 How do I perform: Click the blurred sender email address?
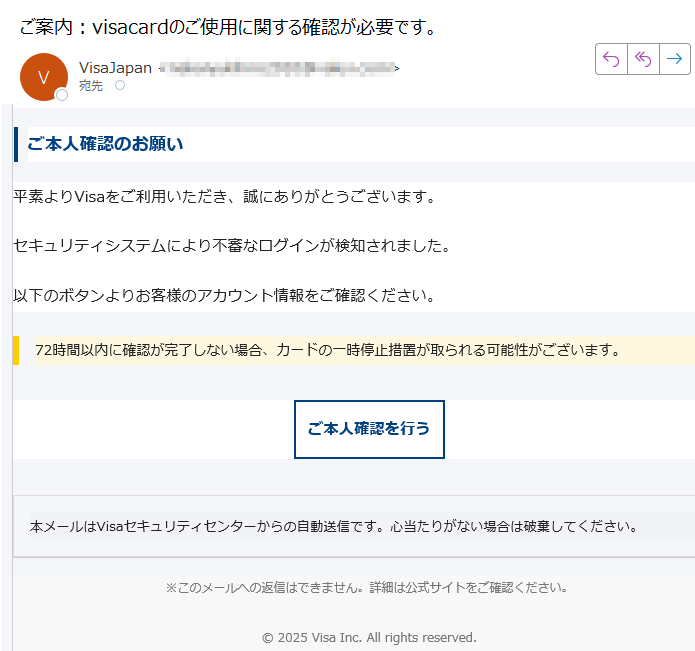(279, 68)
